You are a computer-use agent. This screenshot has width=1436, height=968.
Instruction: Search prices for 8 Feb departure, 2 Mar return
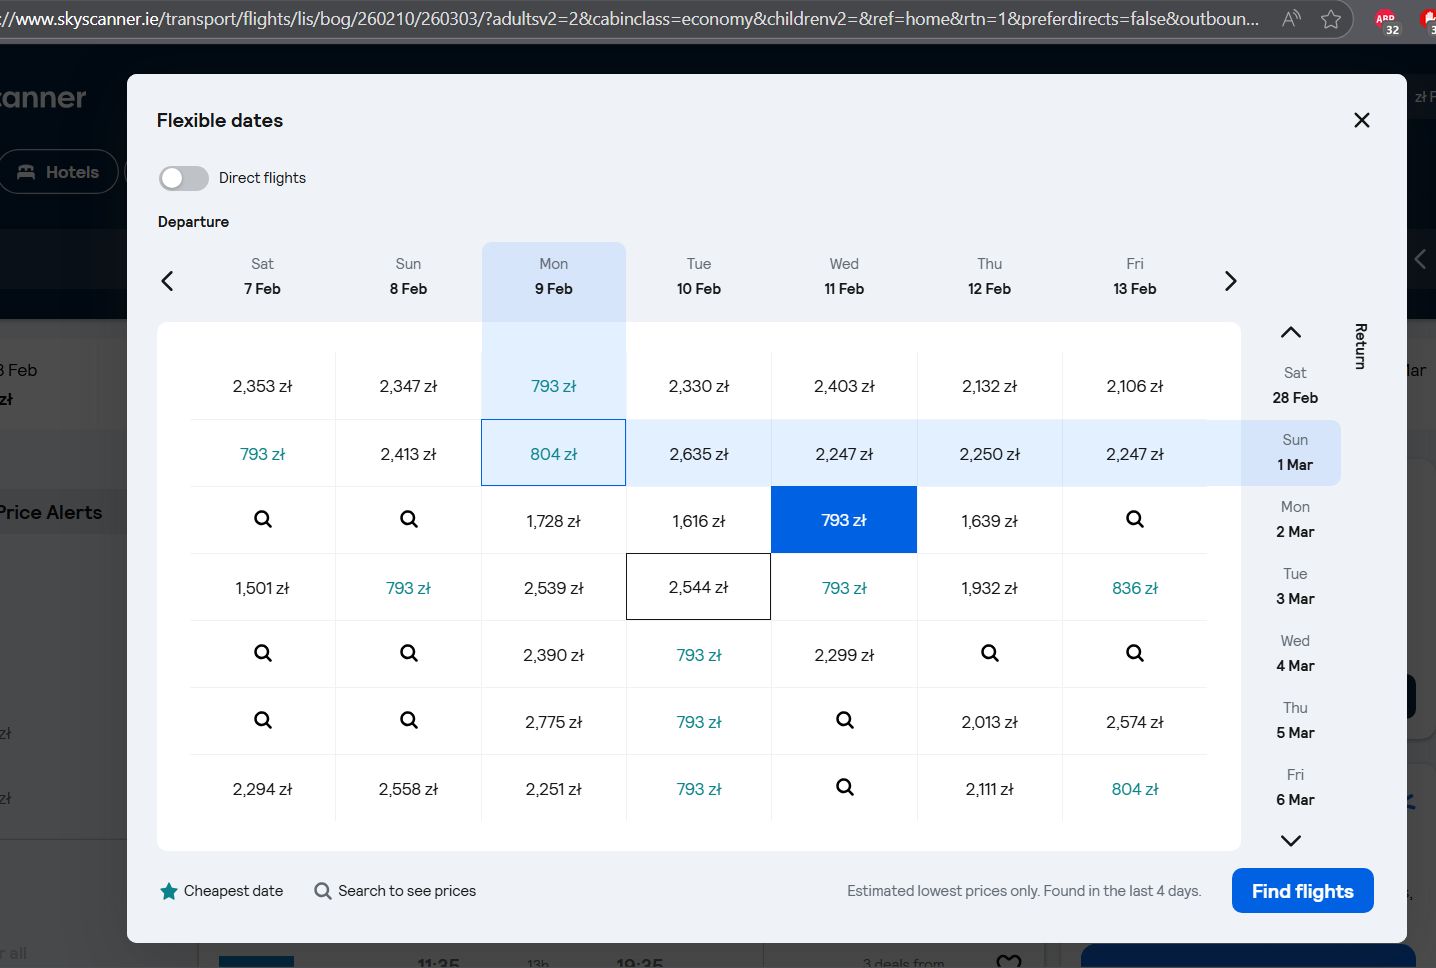[x=409, y=520]
